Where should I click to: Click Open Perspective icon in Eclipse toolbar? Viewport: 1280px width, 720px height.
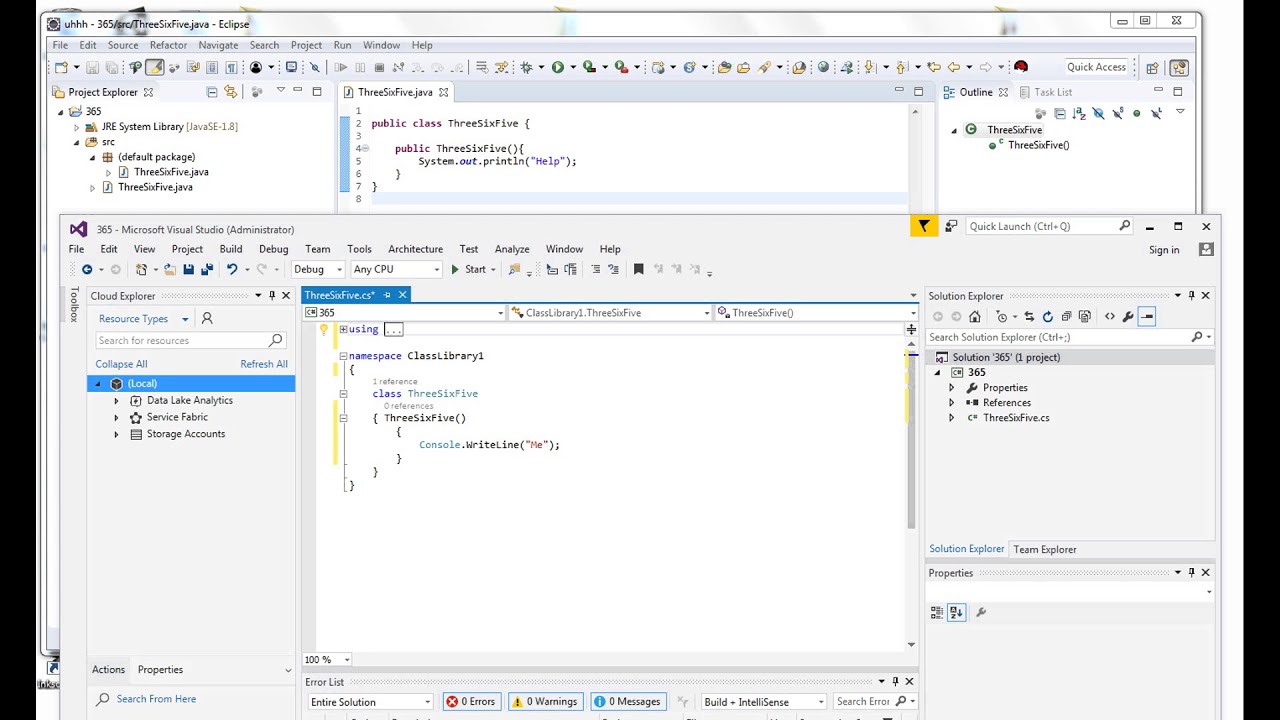click(1153, 67)
